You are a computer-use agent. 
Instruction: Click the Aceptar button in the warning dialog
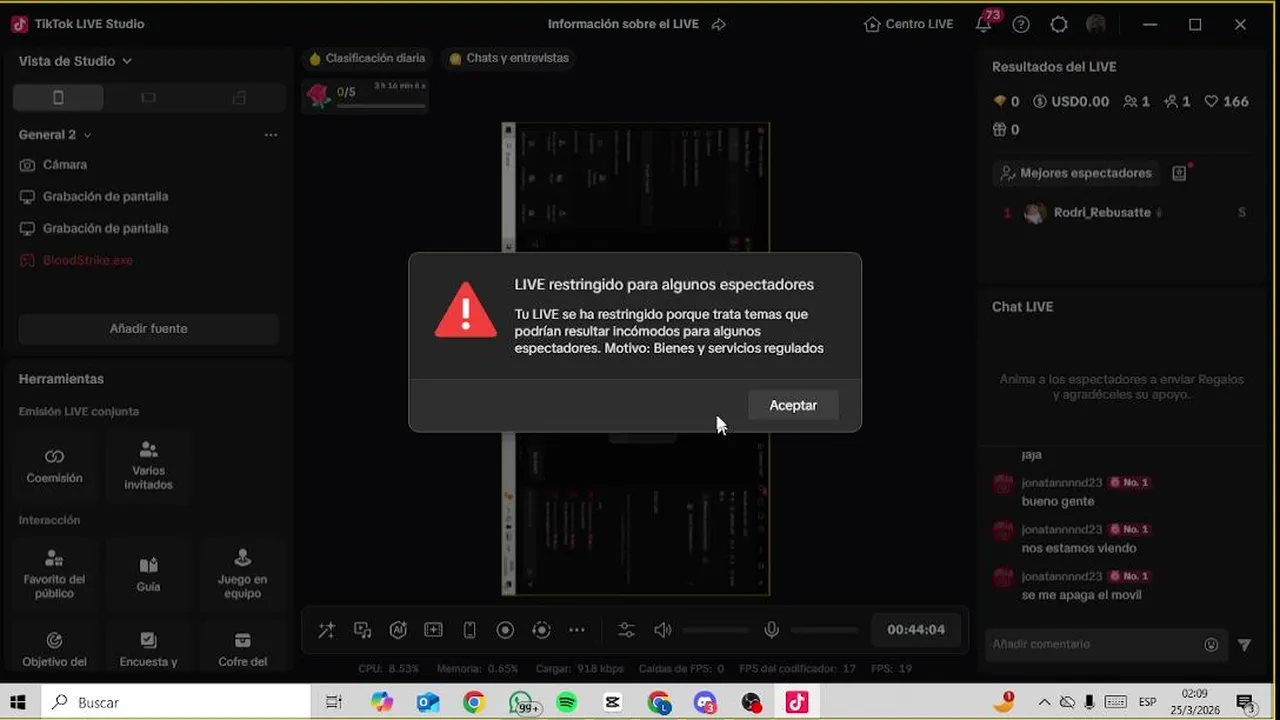tap(793, 405)
